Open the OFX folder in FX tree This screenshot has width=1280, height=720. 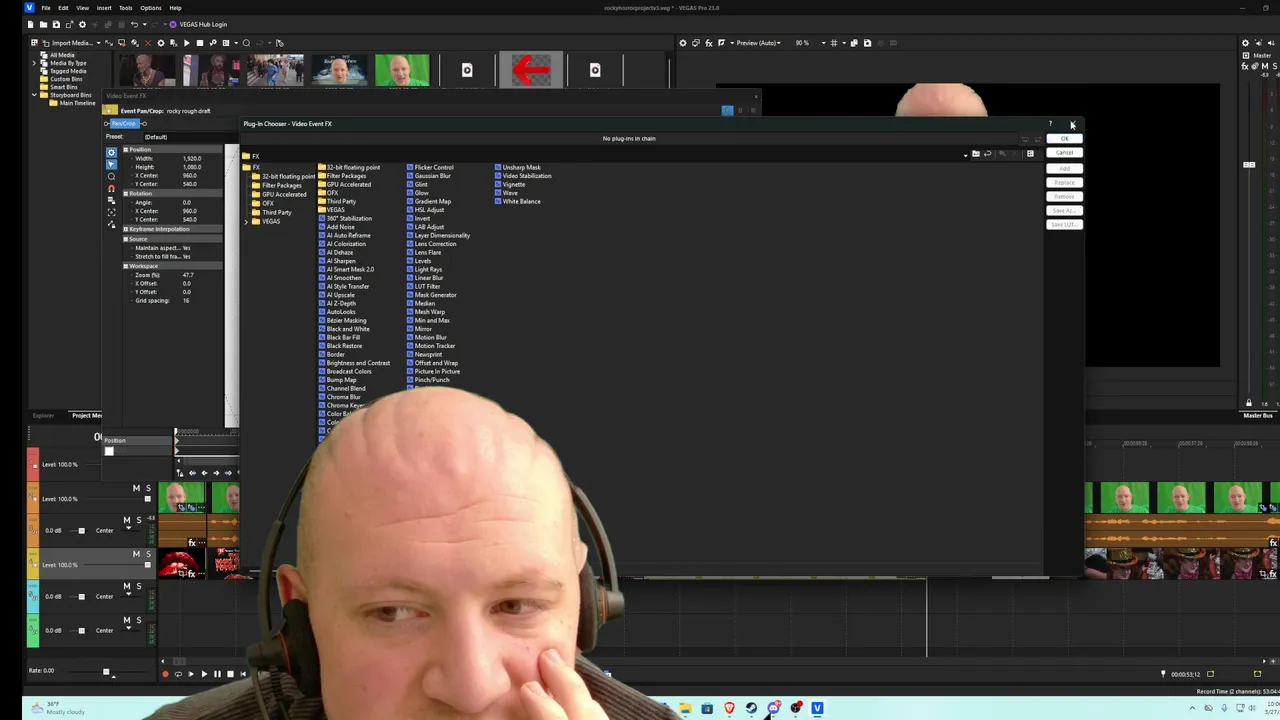(x=264, y=203)
